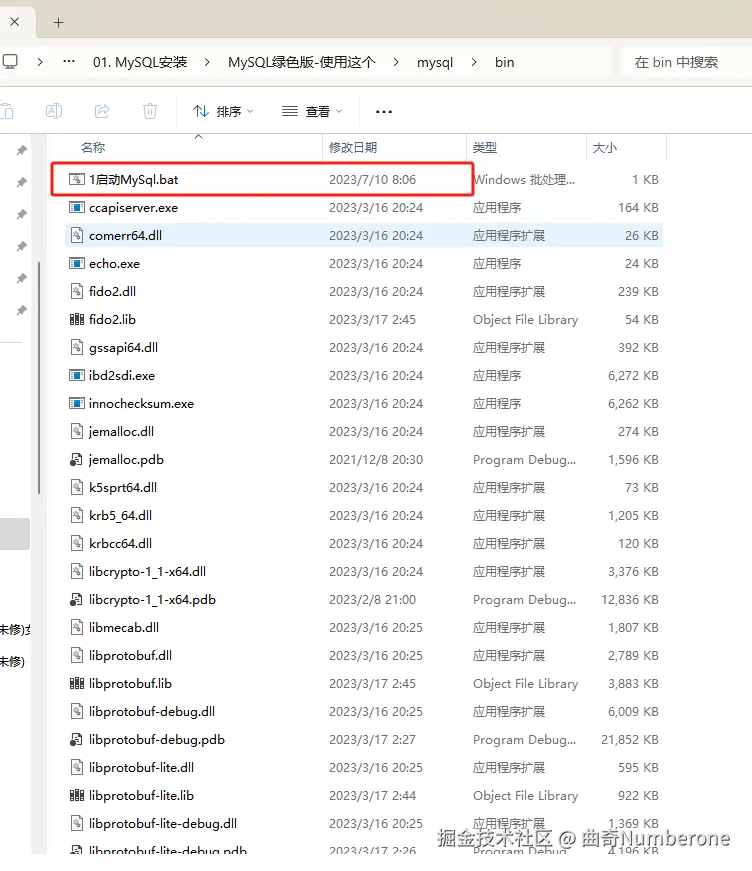Click the Paste clipboard icon in toolbar
Viewport: 752px width, 871px height.
tap(7, 111)
